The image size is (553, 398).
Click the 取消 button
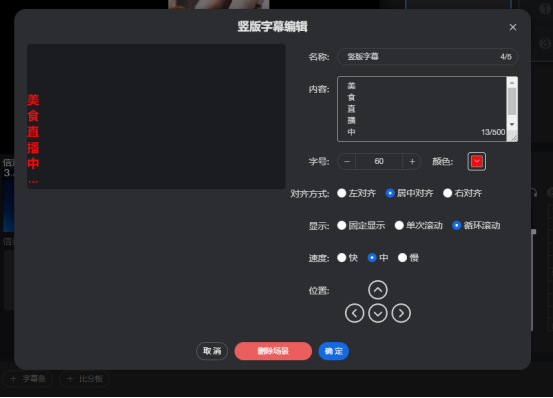(212, 351)
